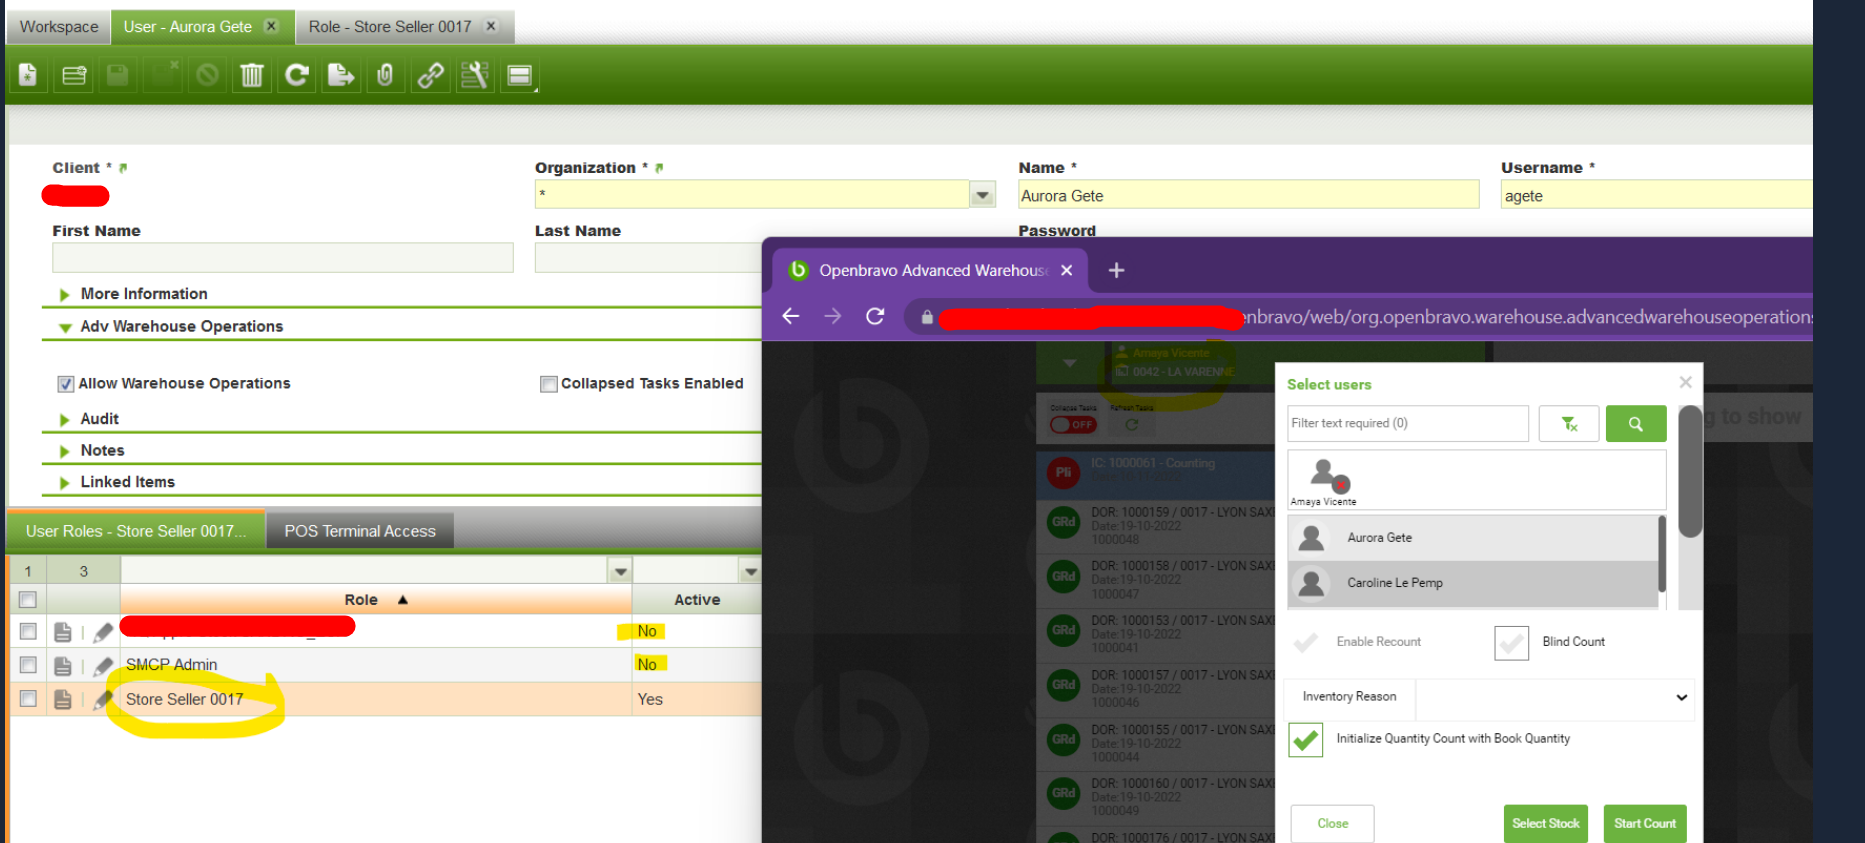
Task: Expand the Notes section
Action: [x=64, y=451]
